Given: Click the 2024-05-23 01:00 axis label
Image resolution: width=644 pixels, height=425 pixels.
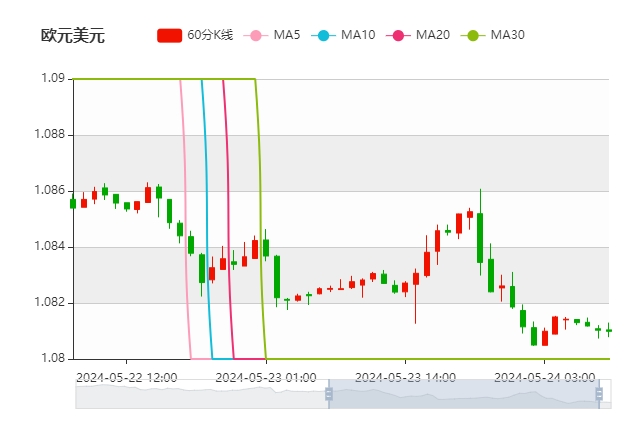Looking at the screenshot, I should coord(266,377).
